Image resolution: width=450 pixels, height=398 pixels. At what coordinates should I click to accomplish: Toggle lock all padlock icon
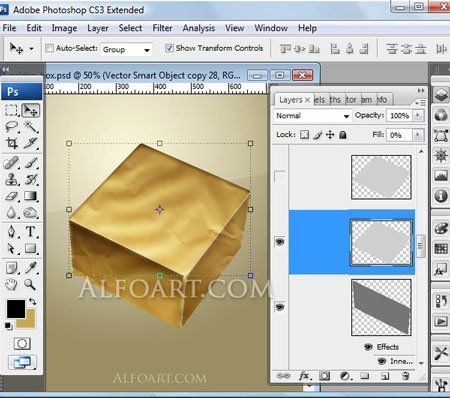[x=343, y=135]
